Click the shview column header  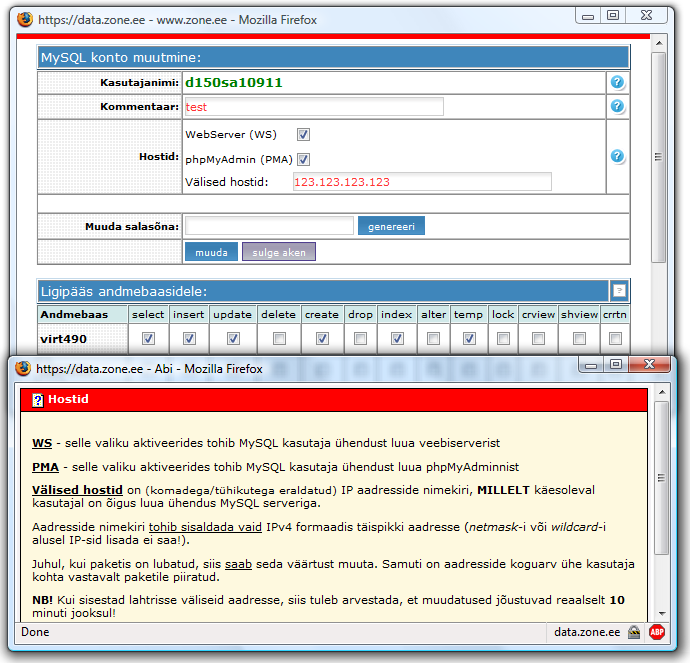pyautogui.click(x=579, y=315)
